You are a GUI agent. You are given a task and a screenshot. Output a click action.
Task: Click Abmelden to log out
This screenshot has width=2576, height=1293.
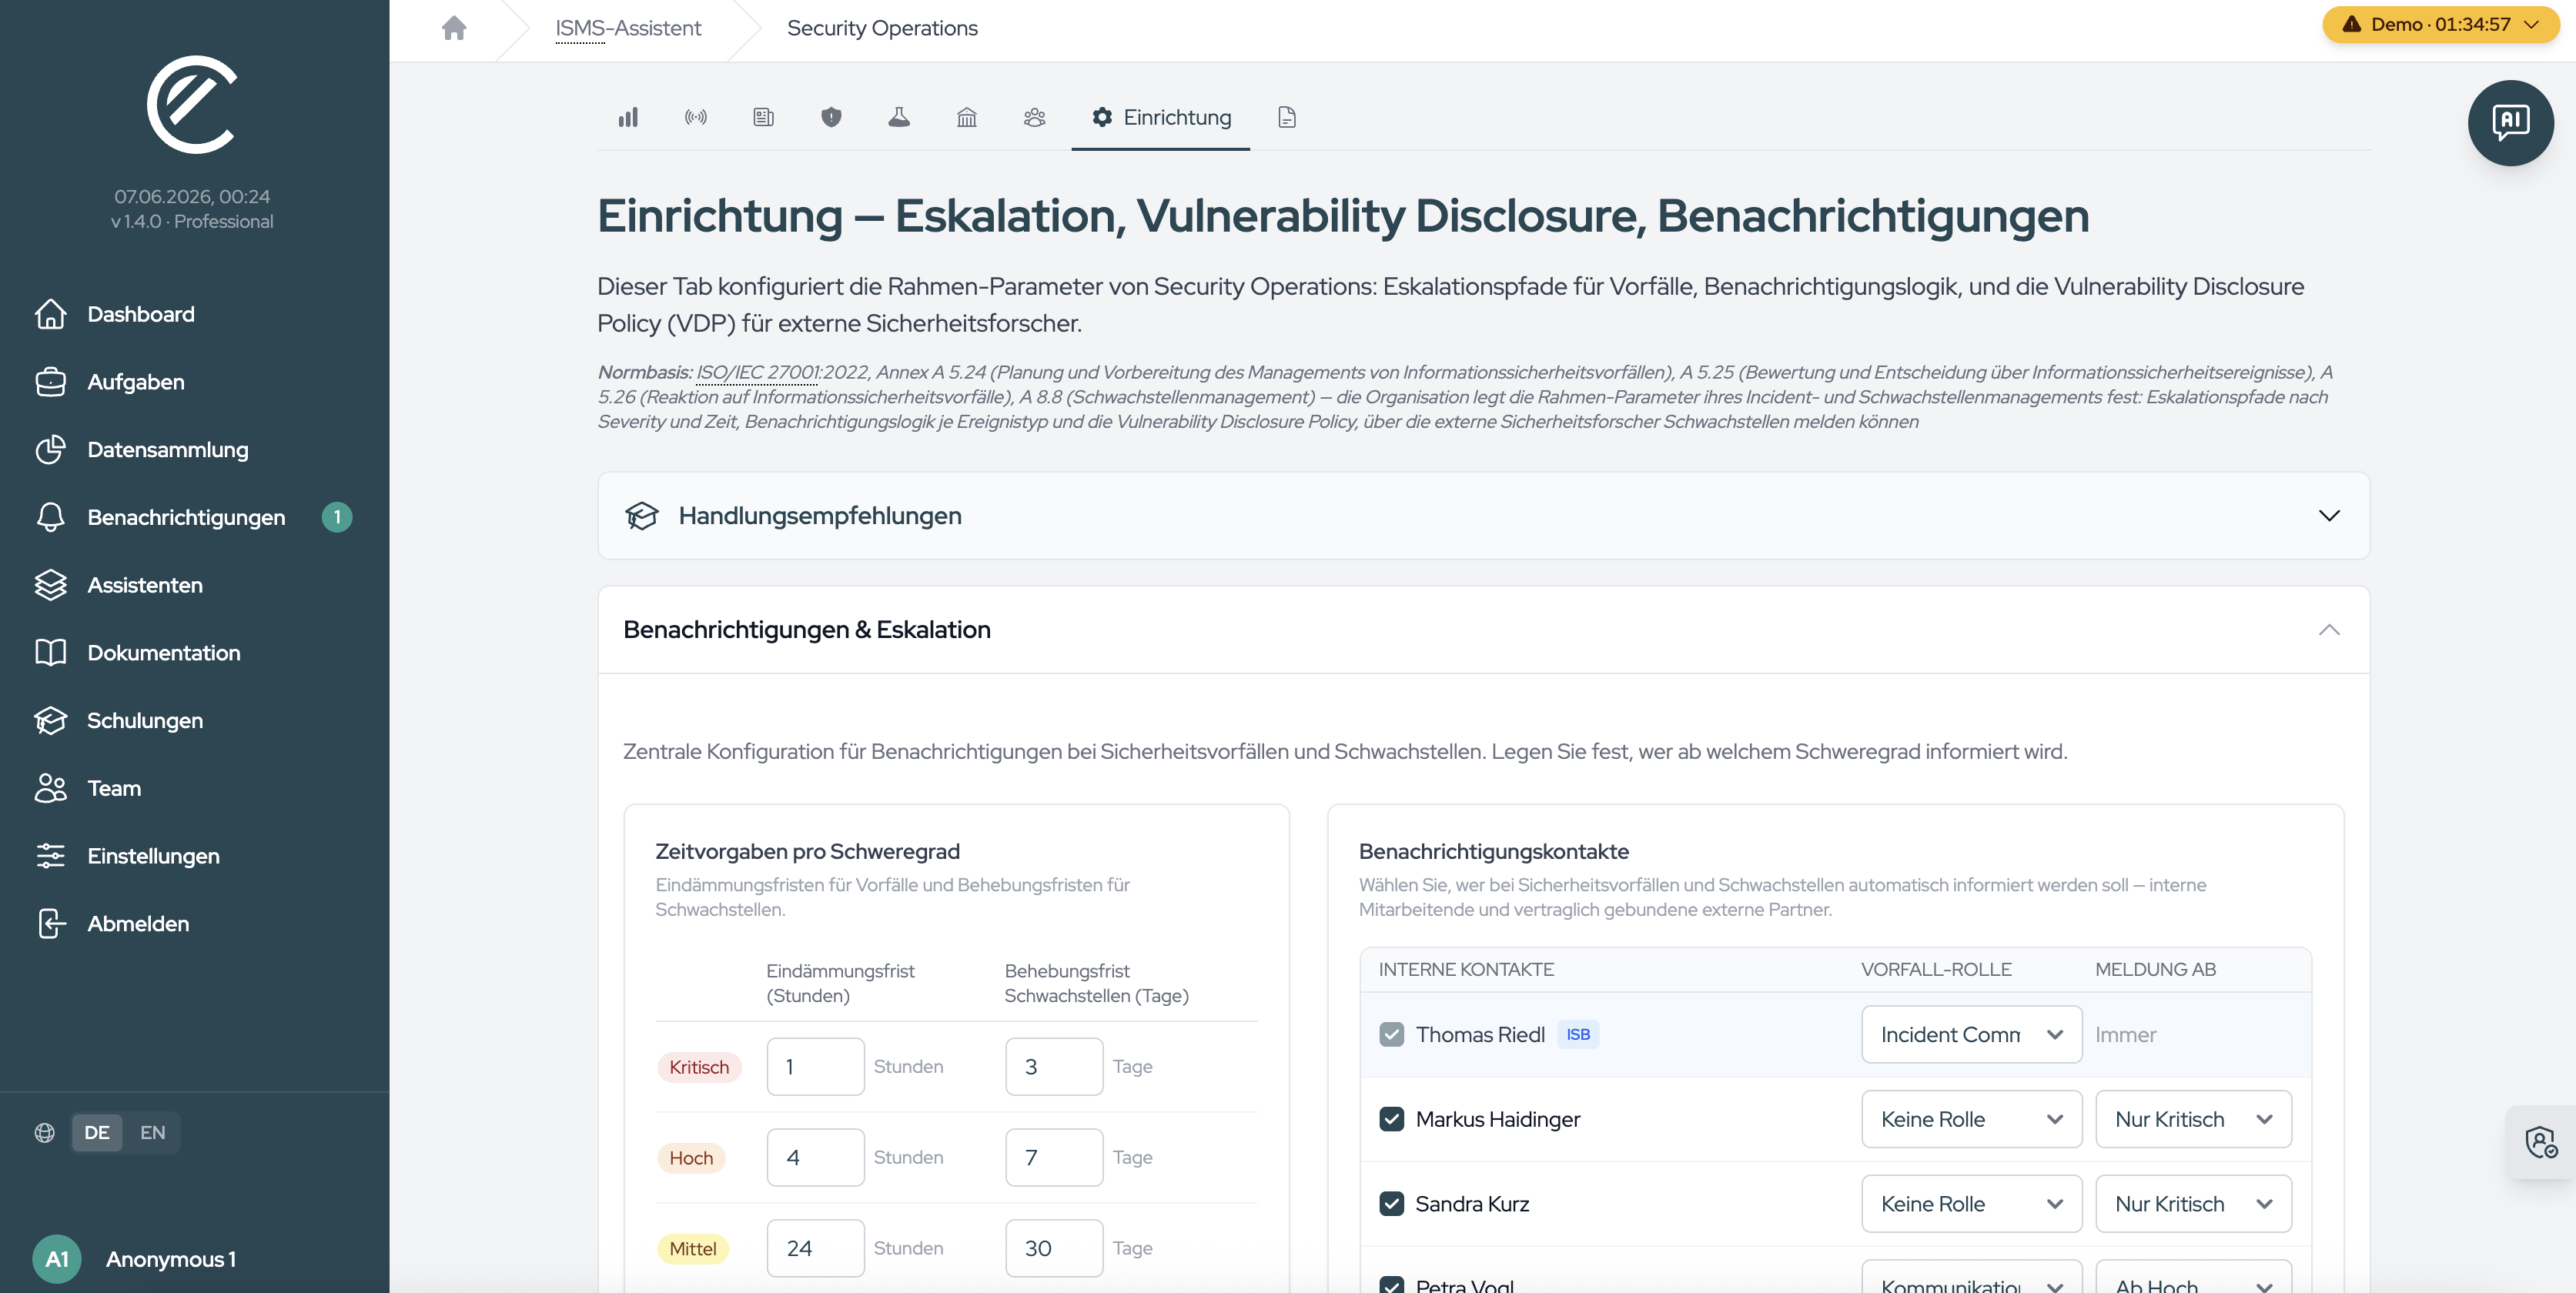tap(138, 924)
